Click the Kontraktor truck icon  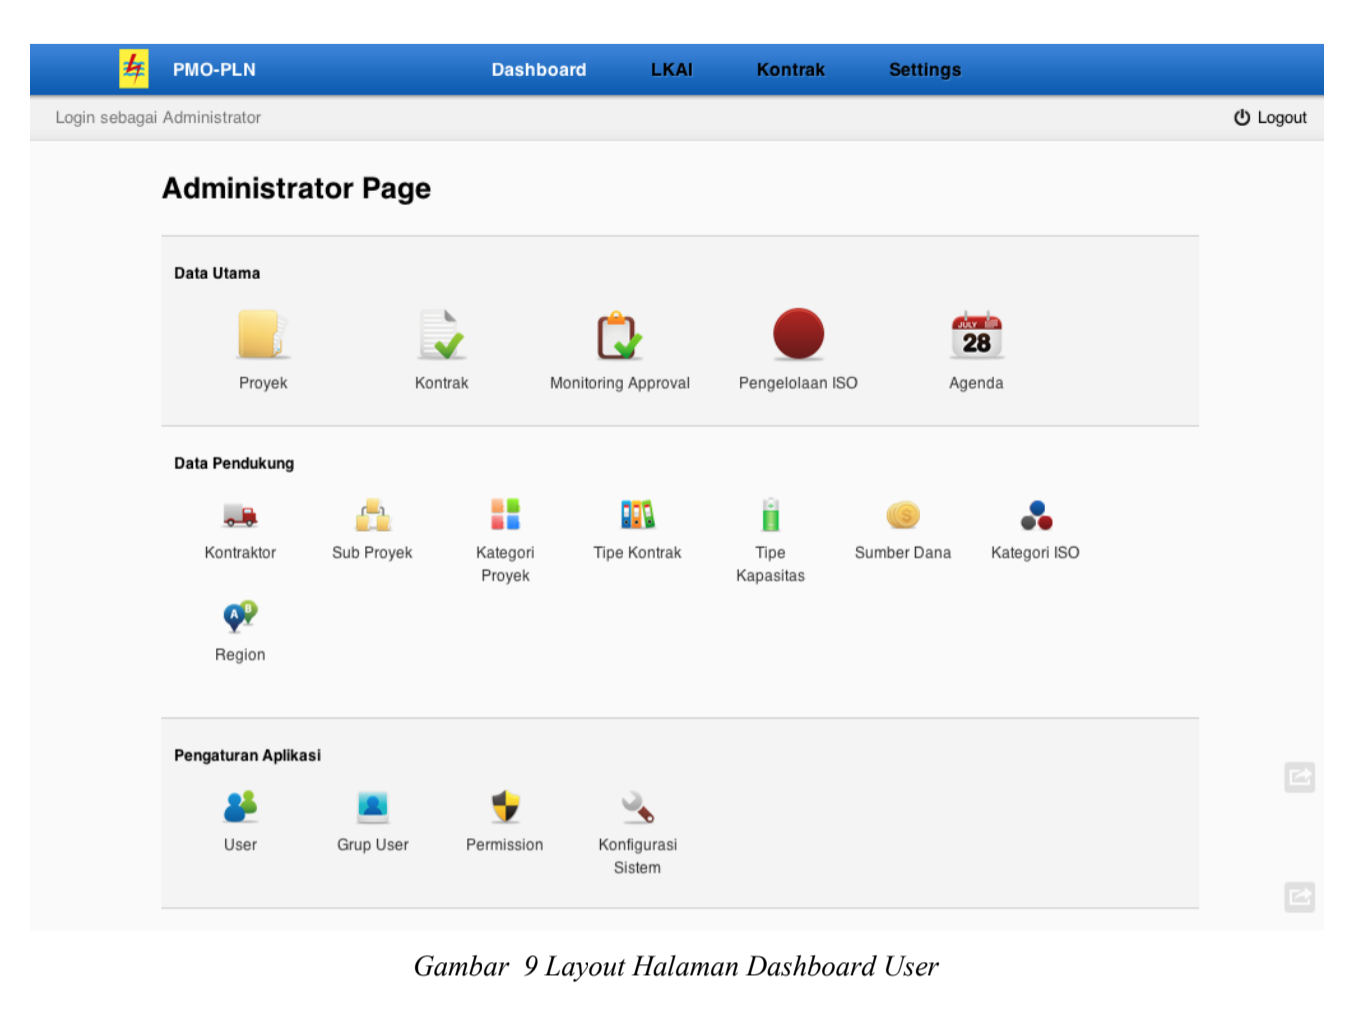coord(240,516)
